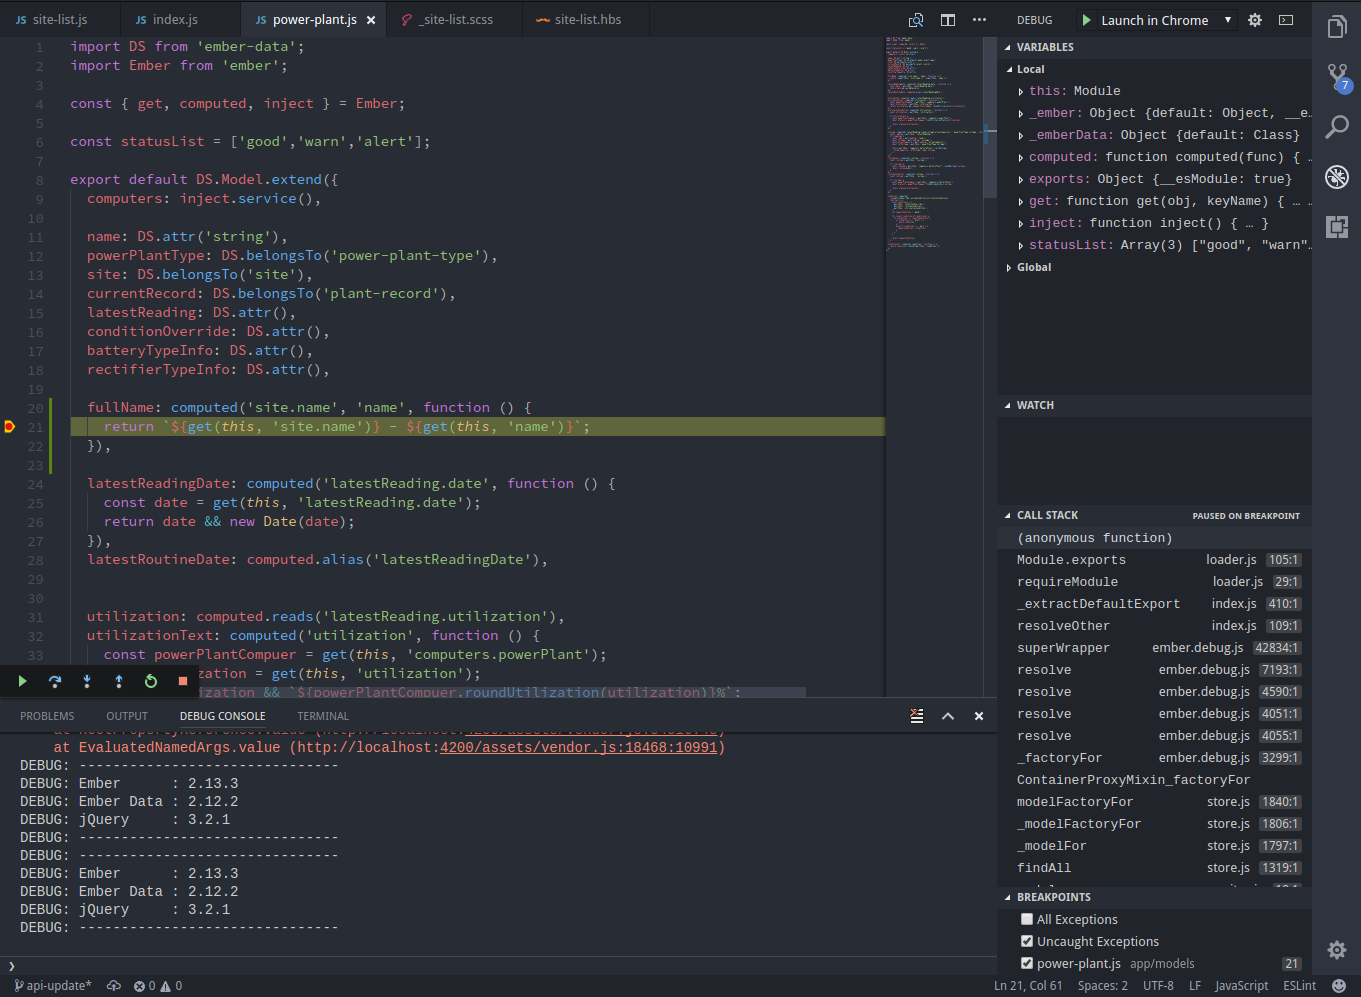
Task: Expand the _ember object variable
Action: click(x=1021, y=113)
